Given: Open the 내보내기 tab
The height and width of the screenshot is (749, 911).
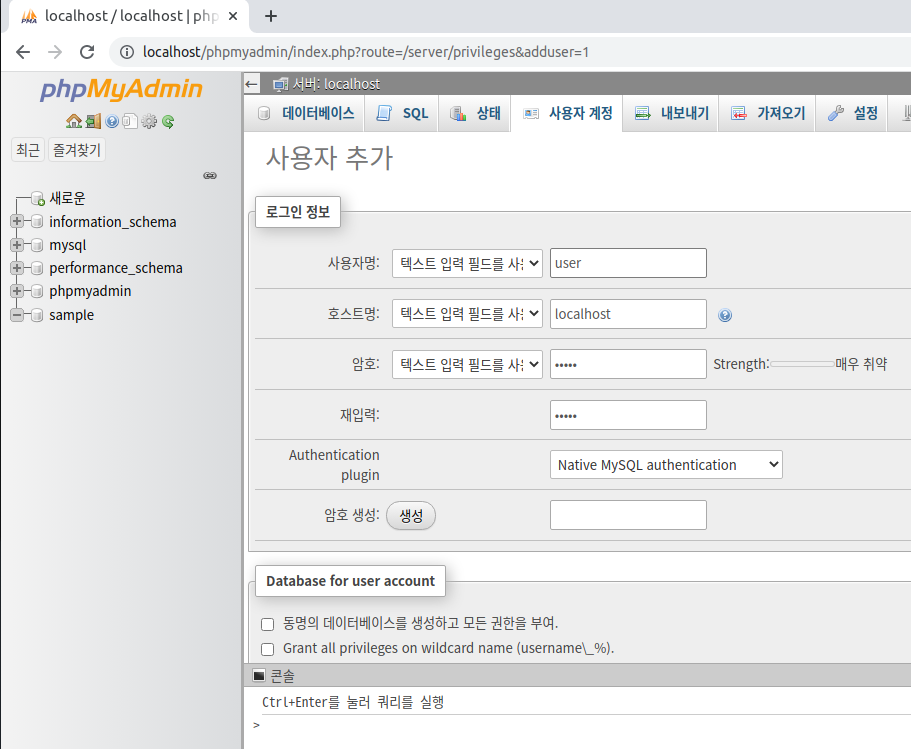Looking at the screenshot, I should [671, 113].
